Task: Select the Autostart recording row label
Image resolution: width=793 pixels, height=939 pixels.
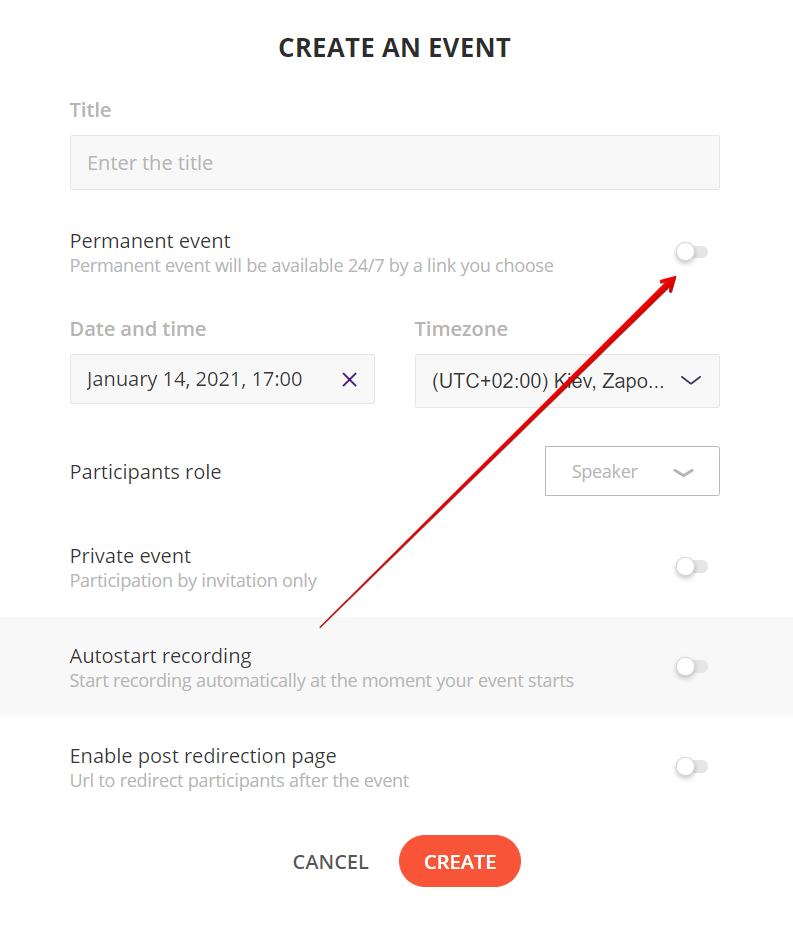Action: 161,656
